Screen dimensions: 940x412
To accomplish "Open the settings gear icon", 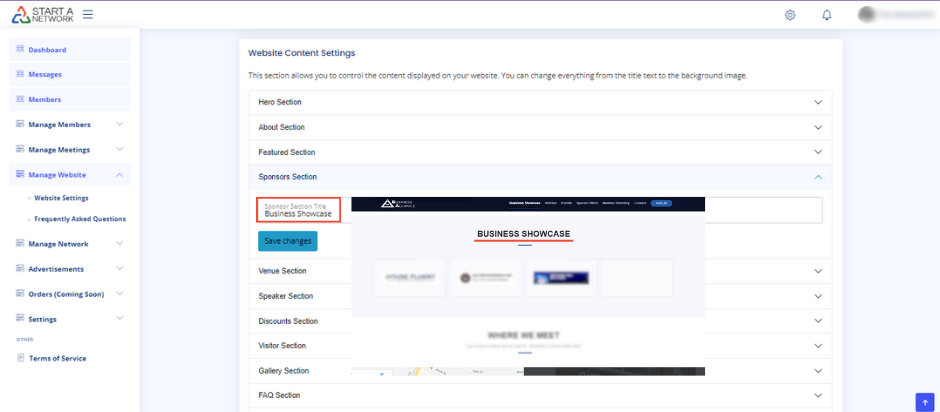I will pos(790,15).
